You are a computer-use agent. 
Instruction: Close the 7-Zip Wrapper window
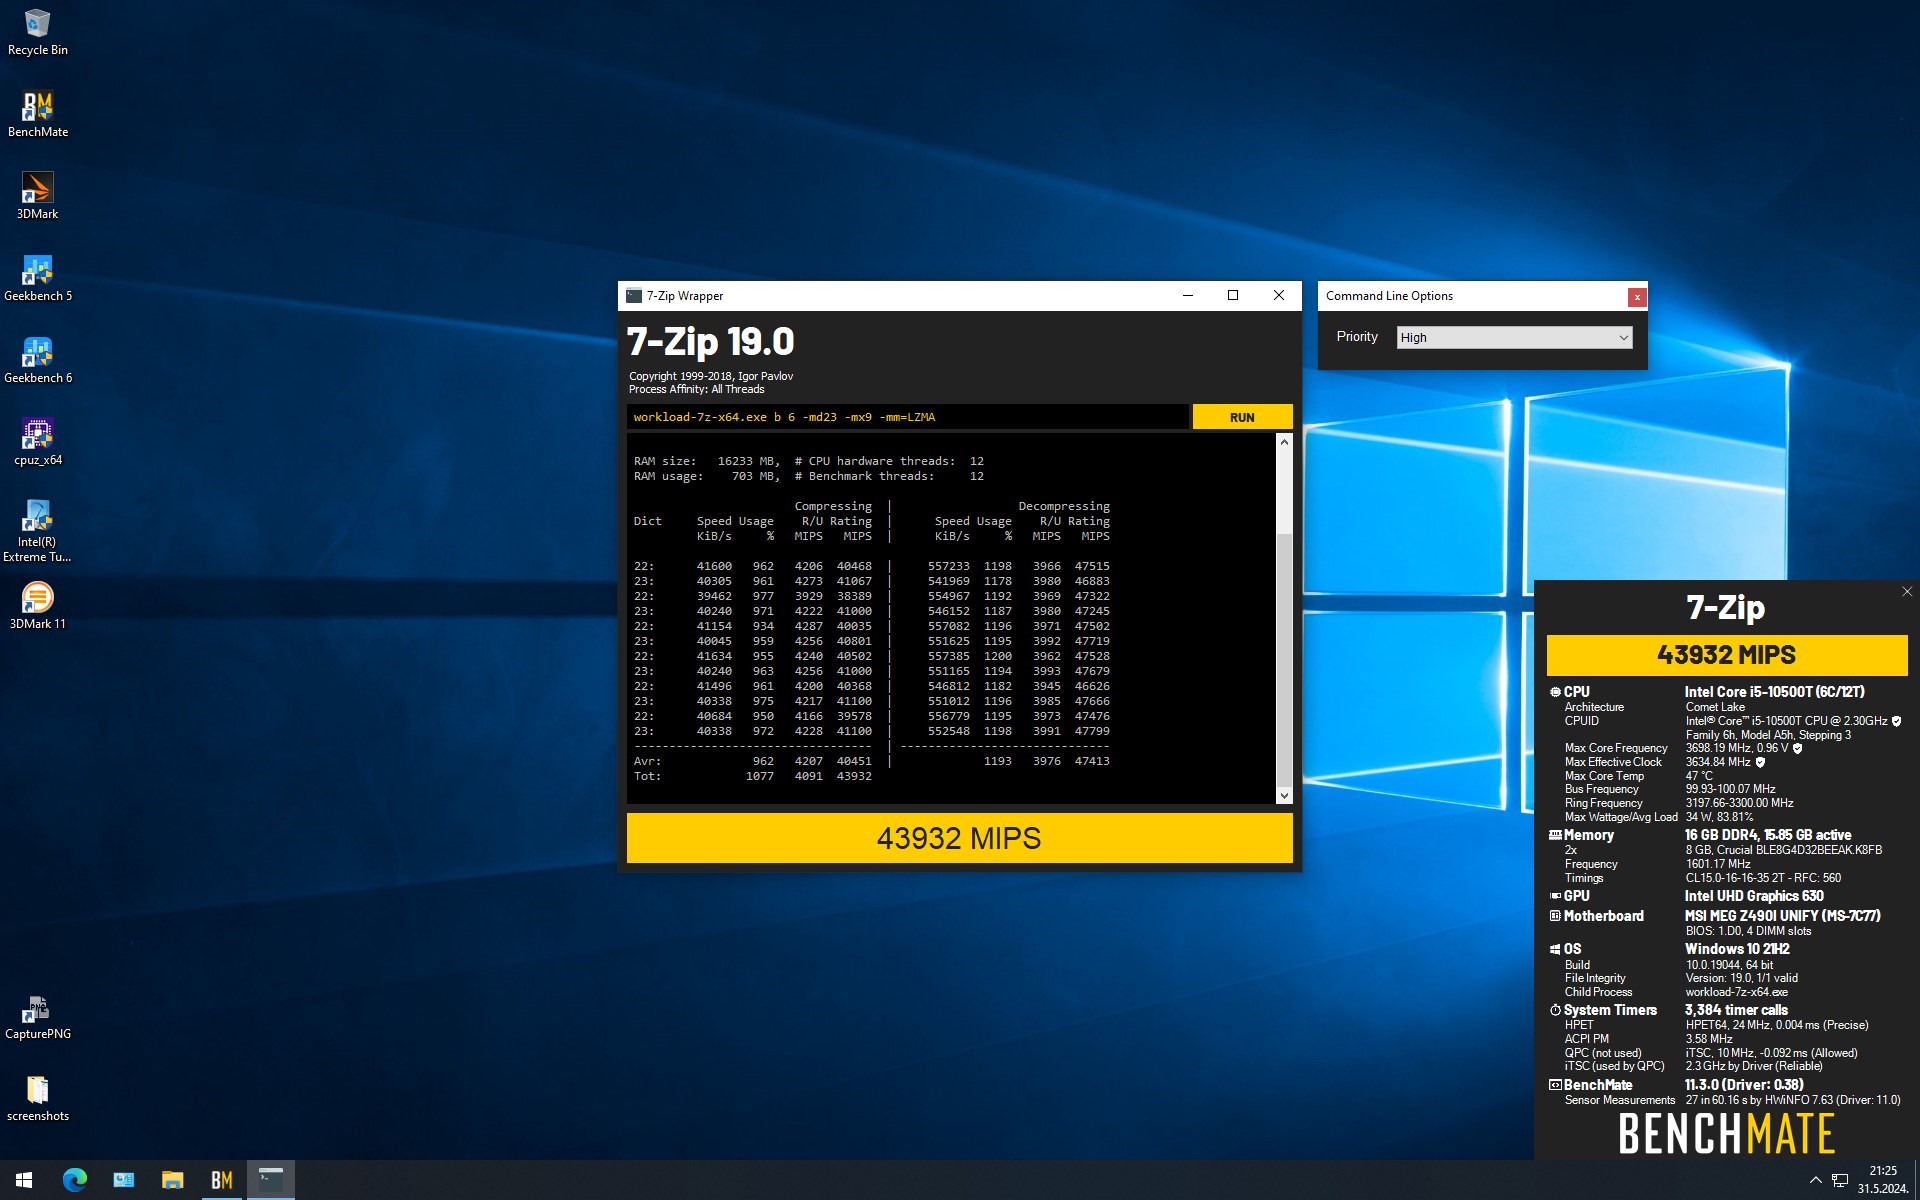[x=1278, y=295]
